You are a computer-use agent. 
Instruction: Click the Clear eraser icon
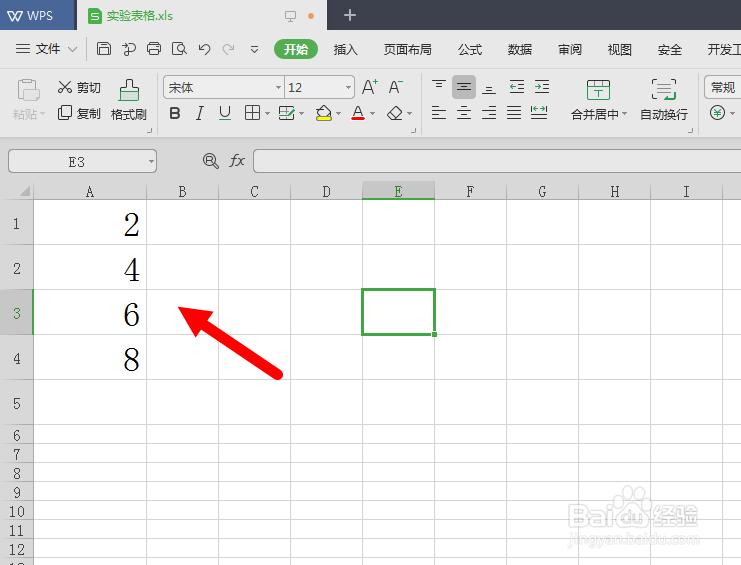pos(395,113)
